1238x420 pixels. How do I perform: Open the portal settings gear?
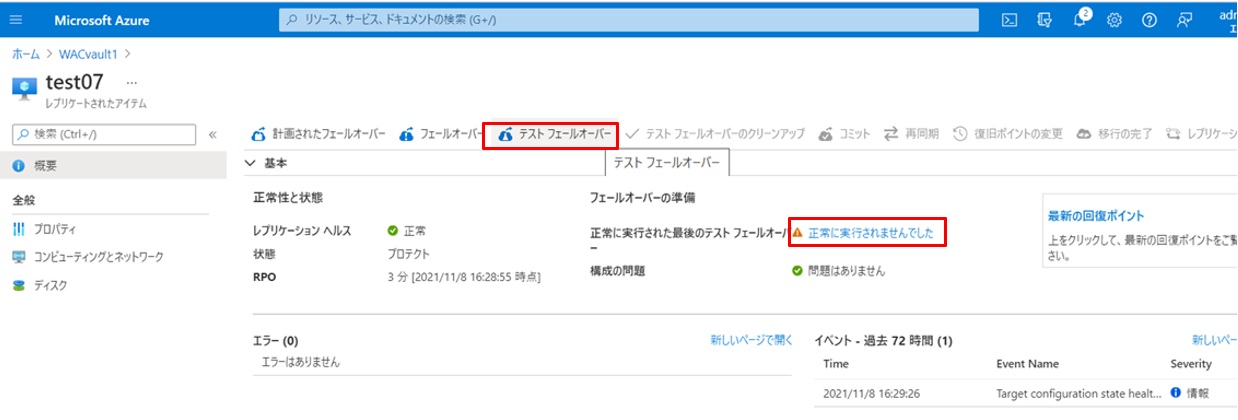pos(1114,20)
